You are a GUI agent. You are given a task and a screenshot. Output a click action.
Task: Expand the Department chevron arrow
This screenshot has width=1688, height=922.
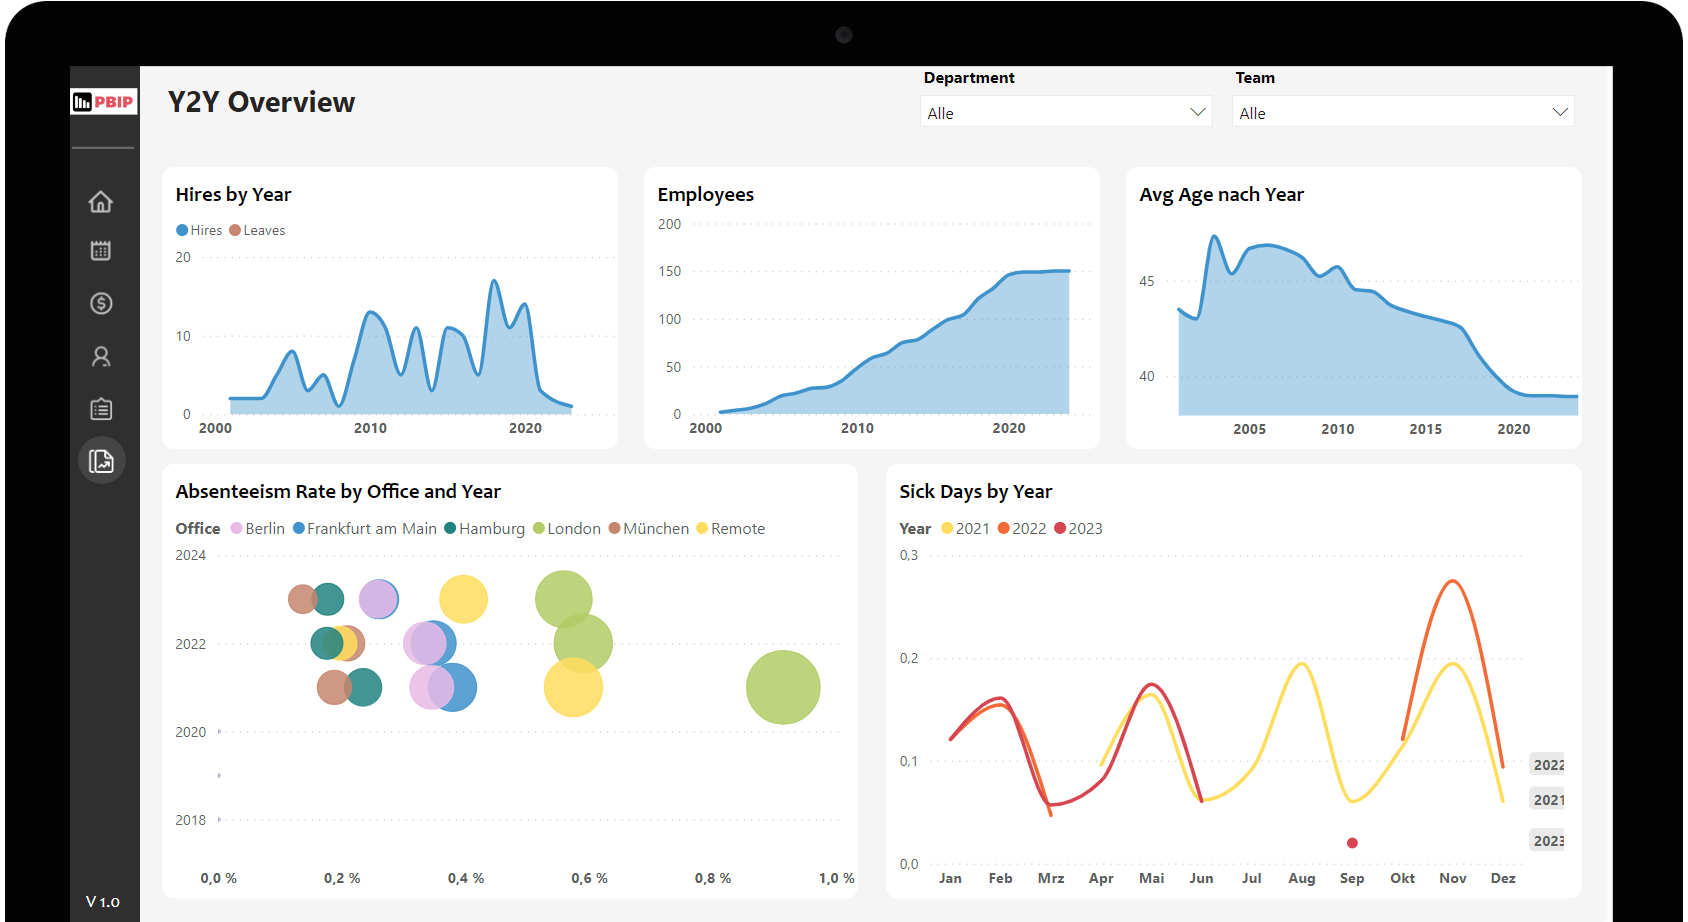(x=1197, y=112)
